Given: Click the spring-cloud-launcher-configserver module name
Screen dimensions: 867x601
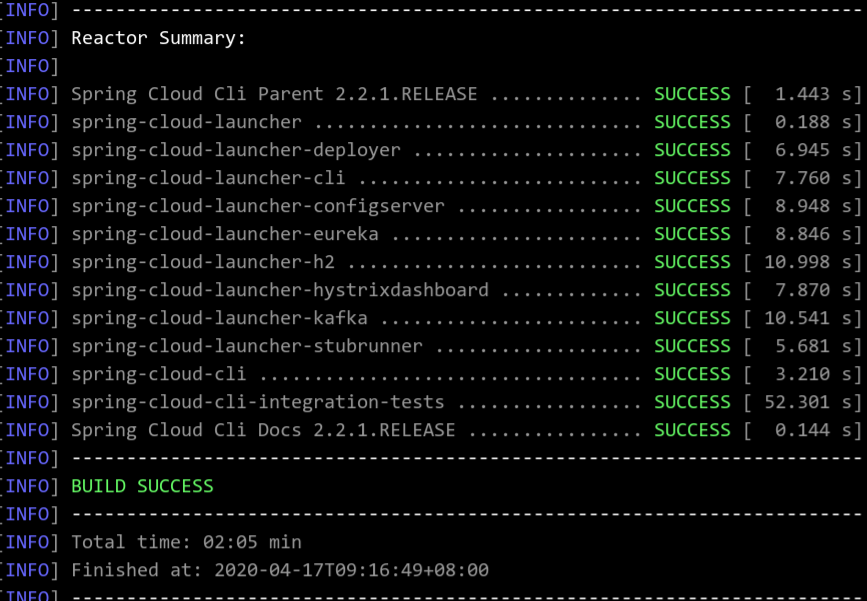Looking at the screenshot, I should pos(258,206).
